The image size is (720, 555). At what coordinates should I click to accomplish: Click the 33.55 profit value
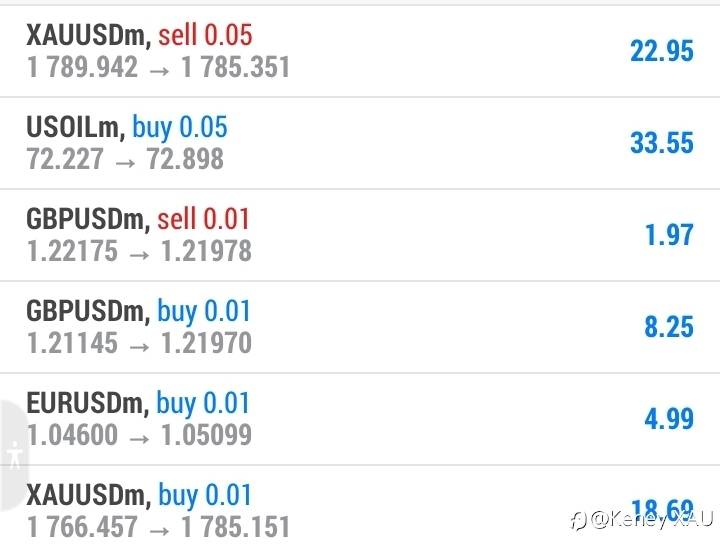(661, 143)
